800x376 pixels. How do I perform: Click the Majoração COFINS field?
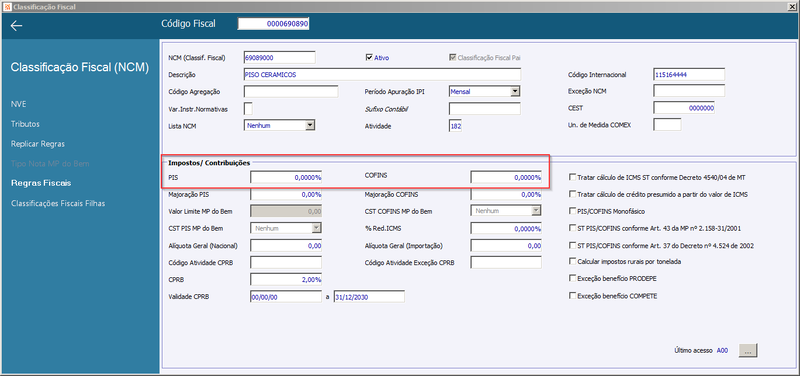tap(506, 194)
